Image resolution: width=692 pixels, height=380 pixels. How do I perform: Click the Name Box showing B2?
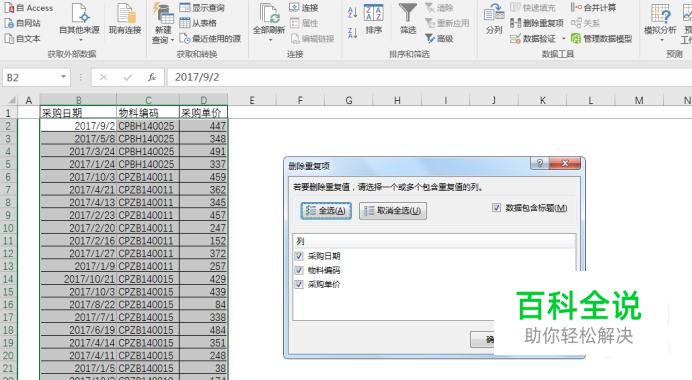(31, 78)
